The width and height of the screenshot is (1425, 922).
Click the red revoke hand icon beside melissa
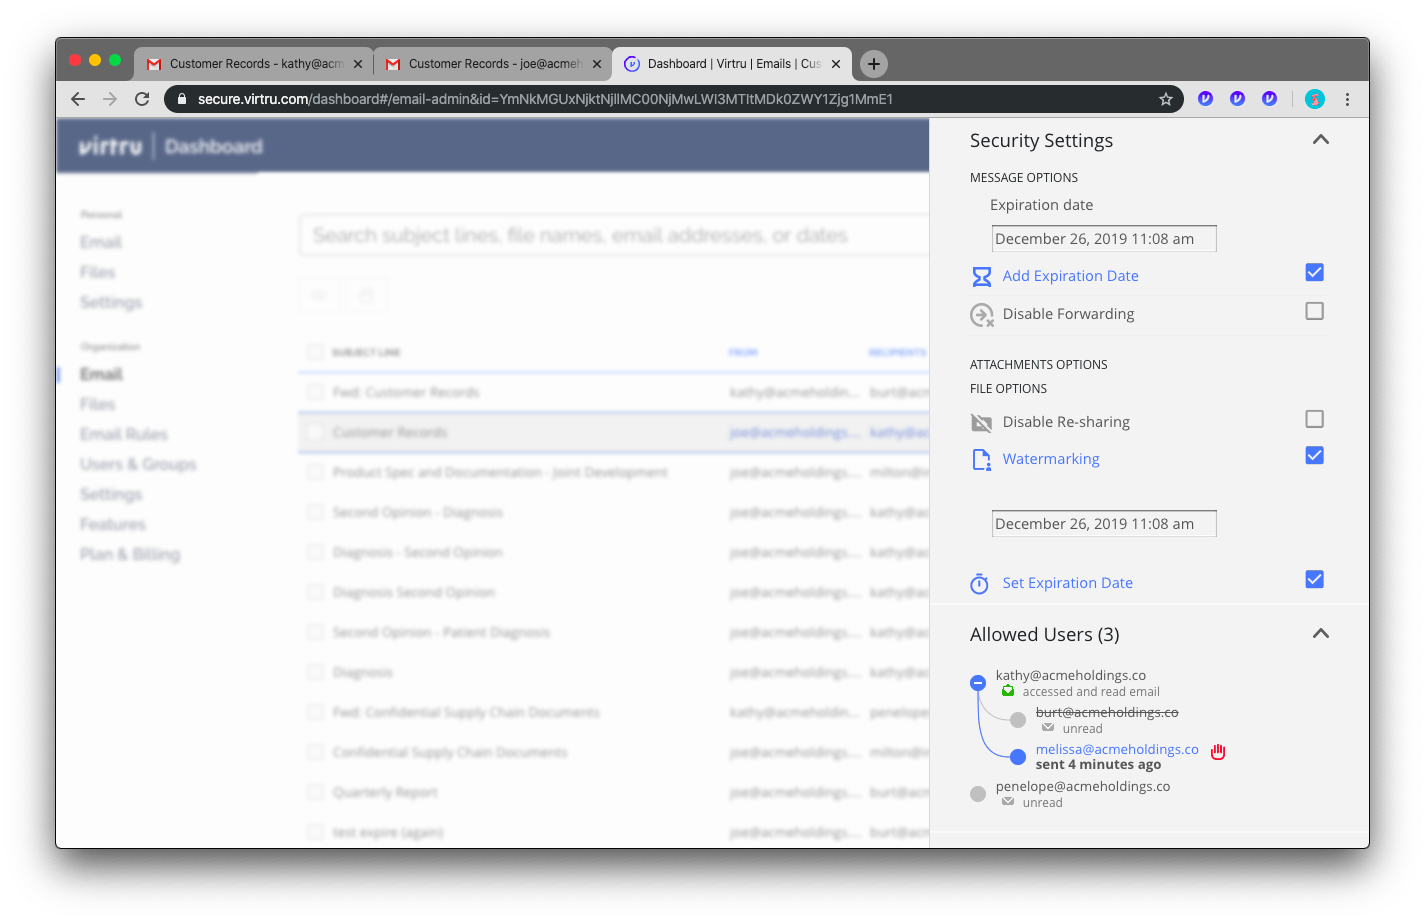pyautogui.click(x=1218, y=751)
